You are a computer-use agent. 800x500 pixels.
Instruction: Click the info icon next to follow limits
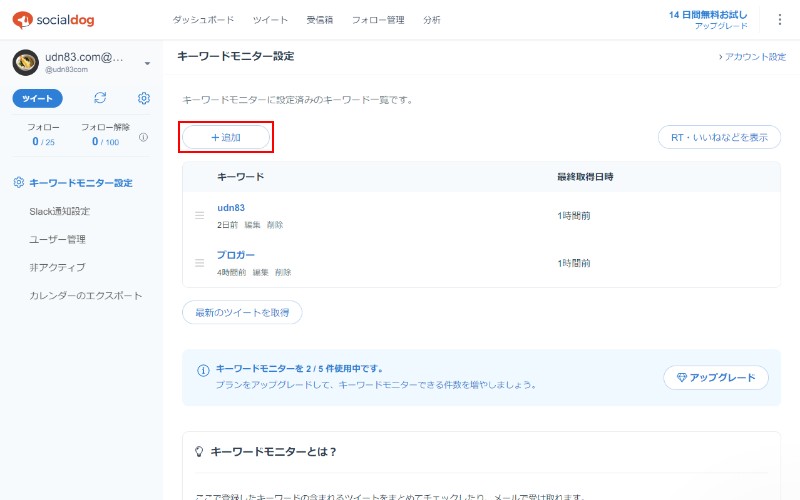click(x=143, y=137)
